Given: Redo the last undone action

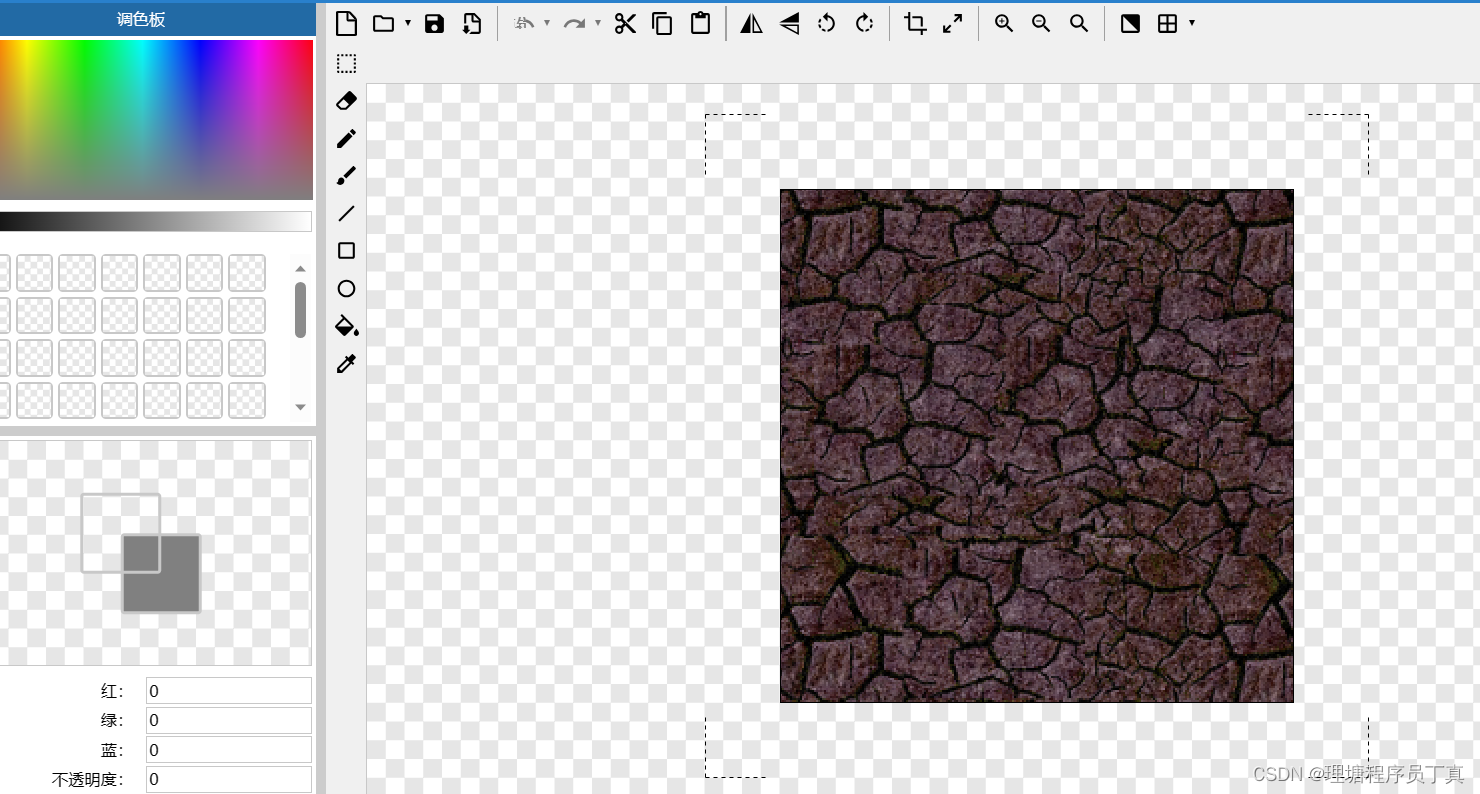Looking at the screenshot, I should tap(574, 23).
